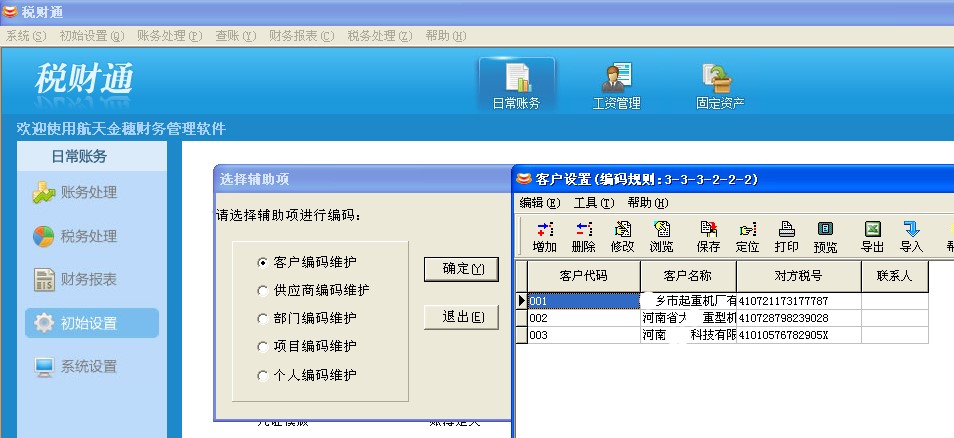Select the row with customer code 002
The height and width of the screenshot is (438, 954).
pos(722,318)
